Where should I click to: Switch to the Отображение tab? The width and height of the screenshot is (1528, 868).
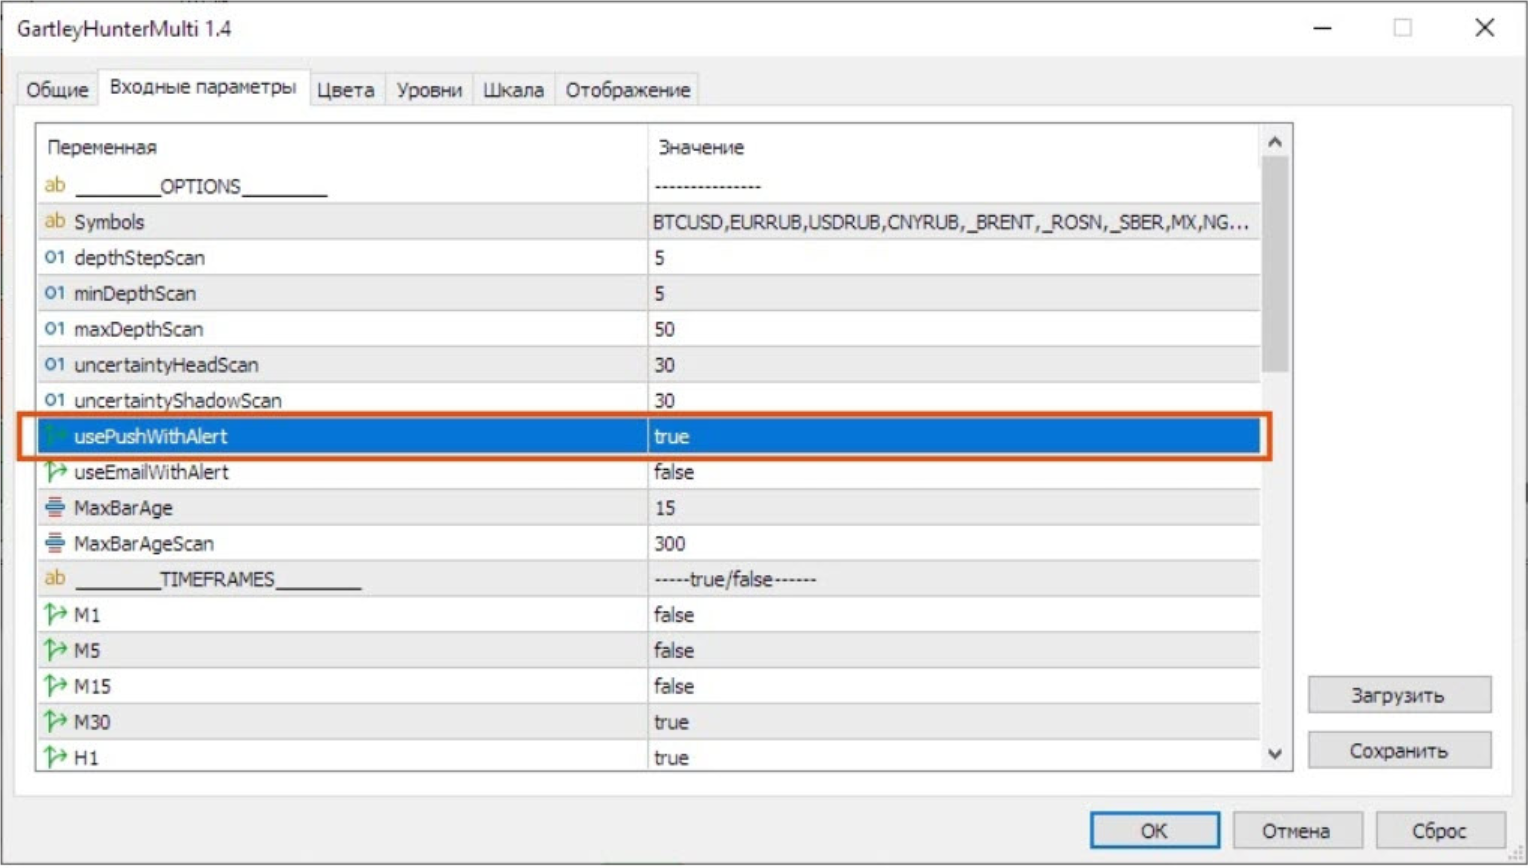(628, 90)
